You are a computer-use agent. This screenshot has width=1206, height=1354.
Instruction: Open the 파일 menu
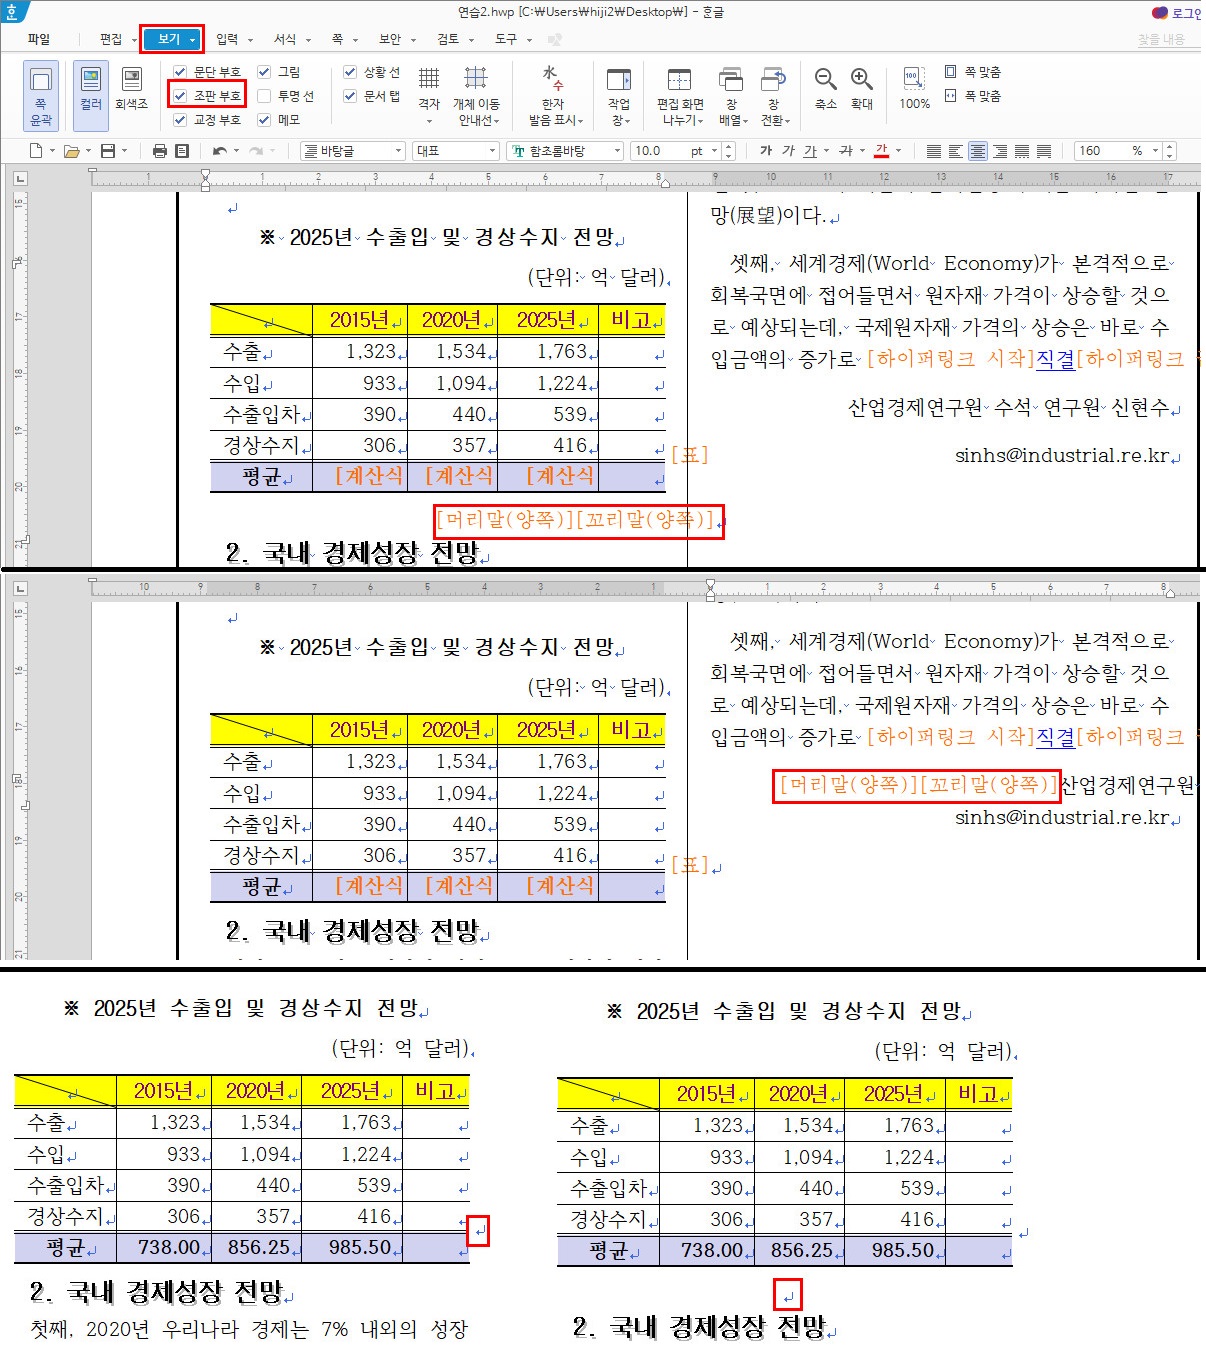(39, 39)
